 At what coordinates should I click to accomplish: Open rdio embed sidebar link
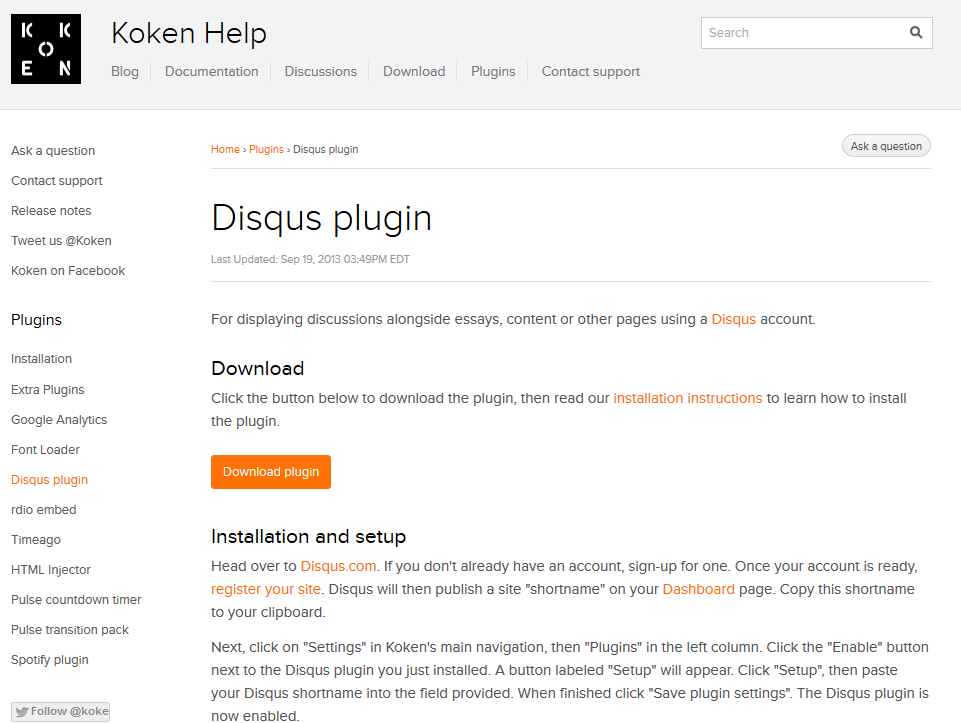pyautogui.click(x=44, y=510)
